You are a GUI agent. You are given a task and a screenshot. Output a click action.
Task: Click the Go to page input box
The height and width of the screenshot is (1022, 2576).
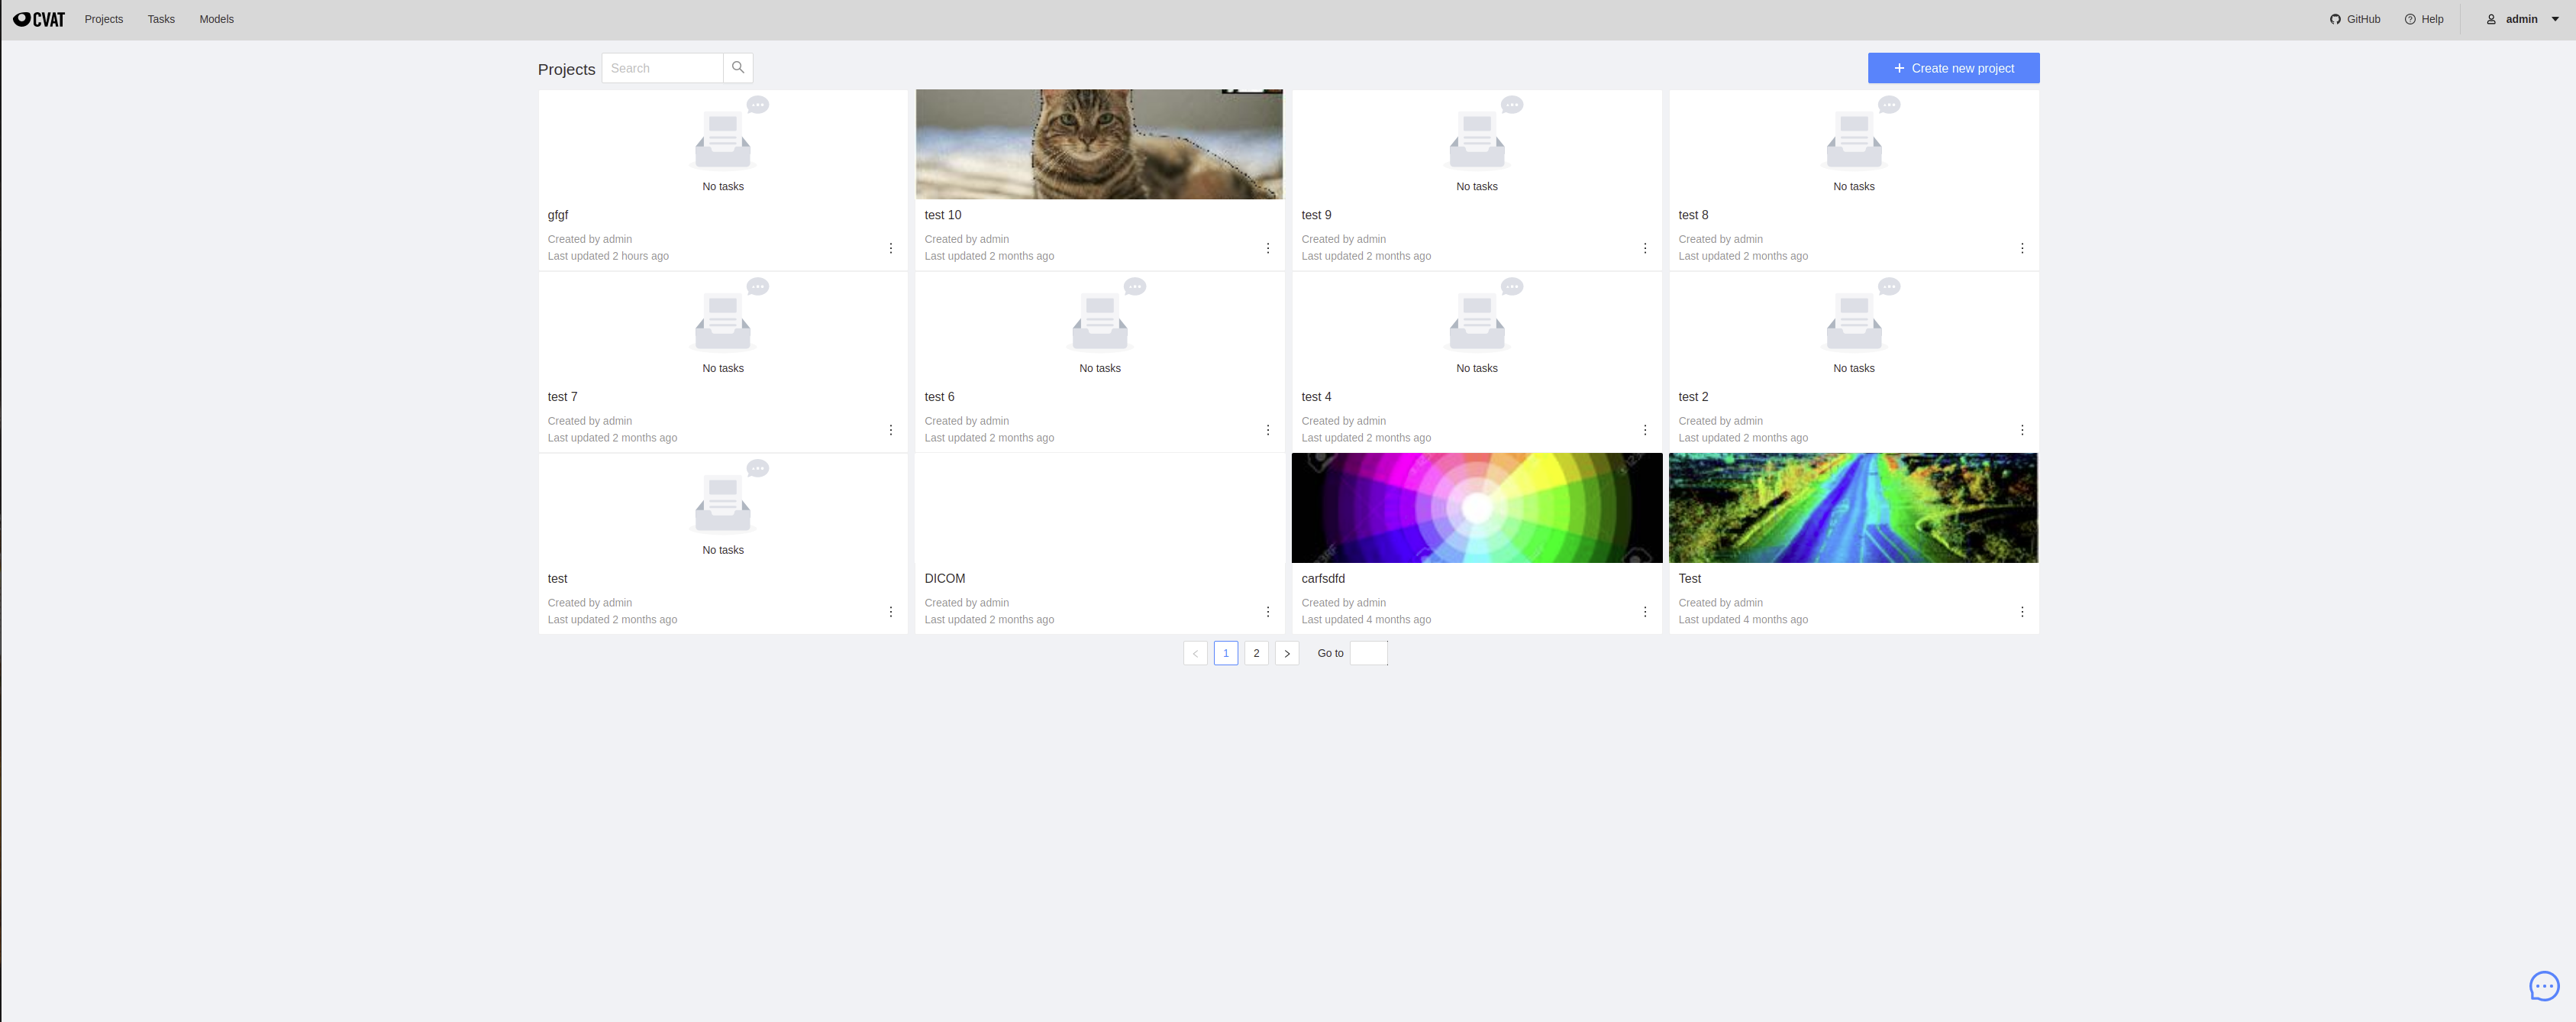pyautogui.click(x=1368, y=652)
